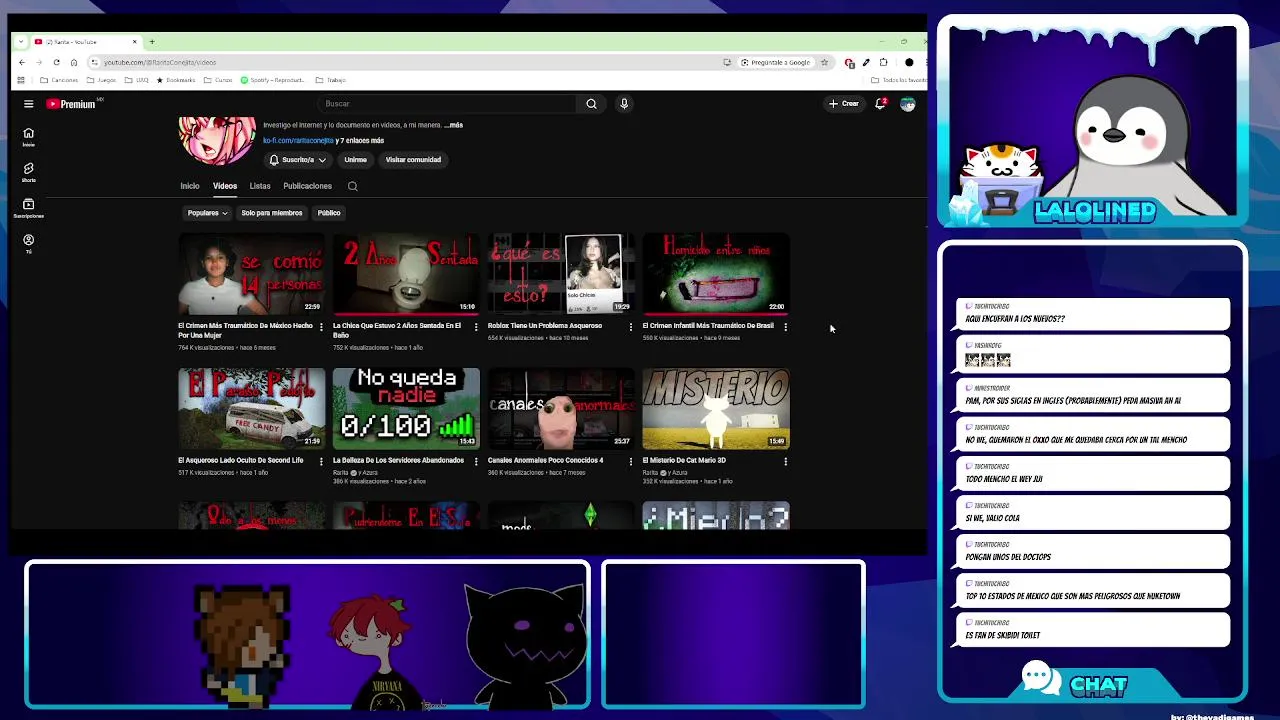Open options for Servidores Abandonados video

click(475, 461)
